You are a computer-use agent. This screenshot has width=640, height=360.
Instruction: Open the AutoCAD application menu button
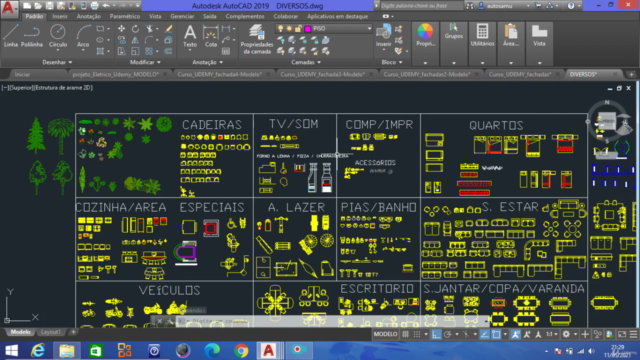tap(9, 8)
